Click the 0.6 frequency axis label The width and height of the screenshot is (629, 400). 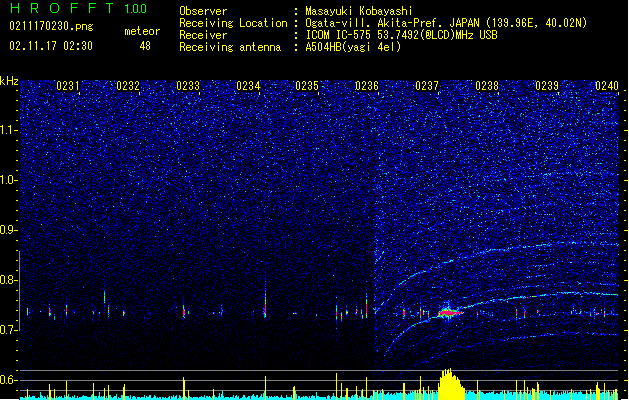pyautogui.click(x=8, y=380)
